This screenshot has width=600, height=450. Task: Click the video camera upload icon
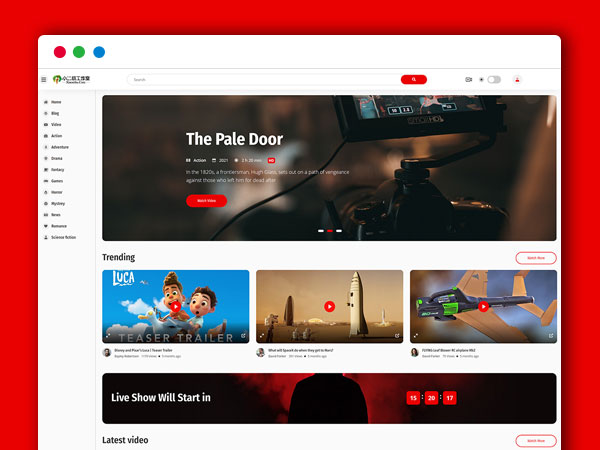pos(468,79)
